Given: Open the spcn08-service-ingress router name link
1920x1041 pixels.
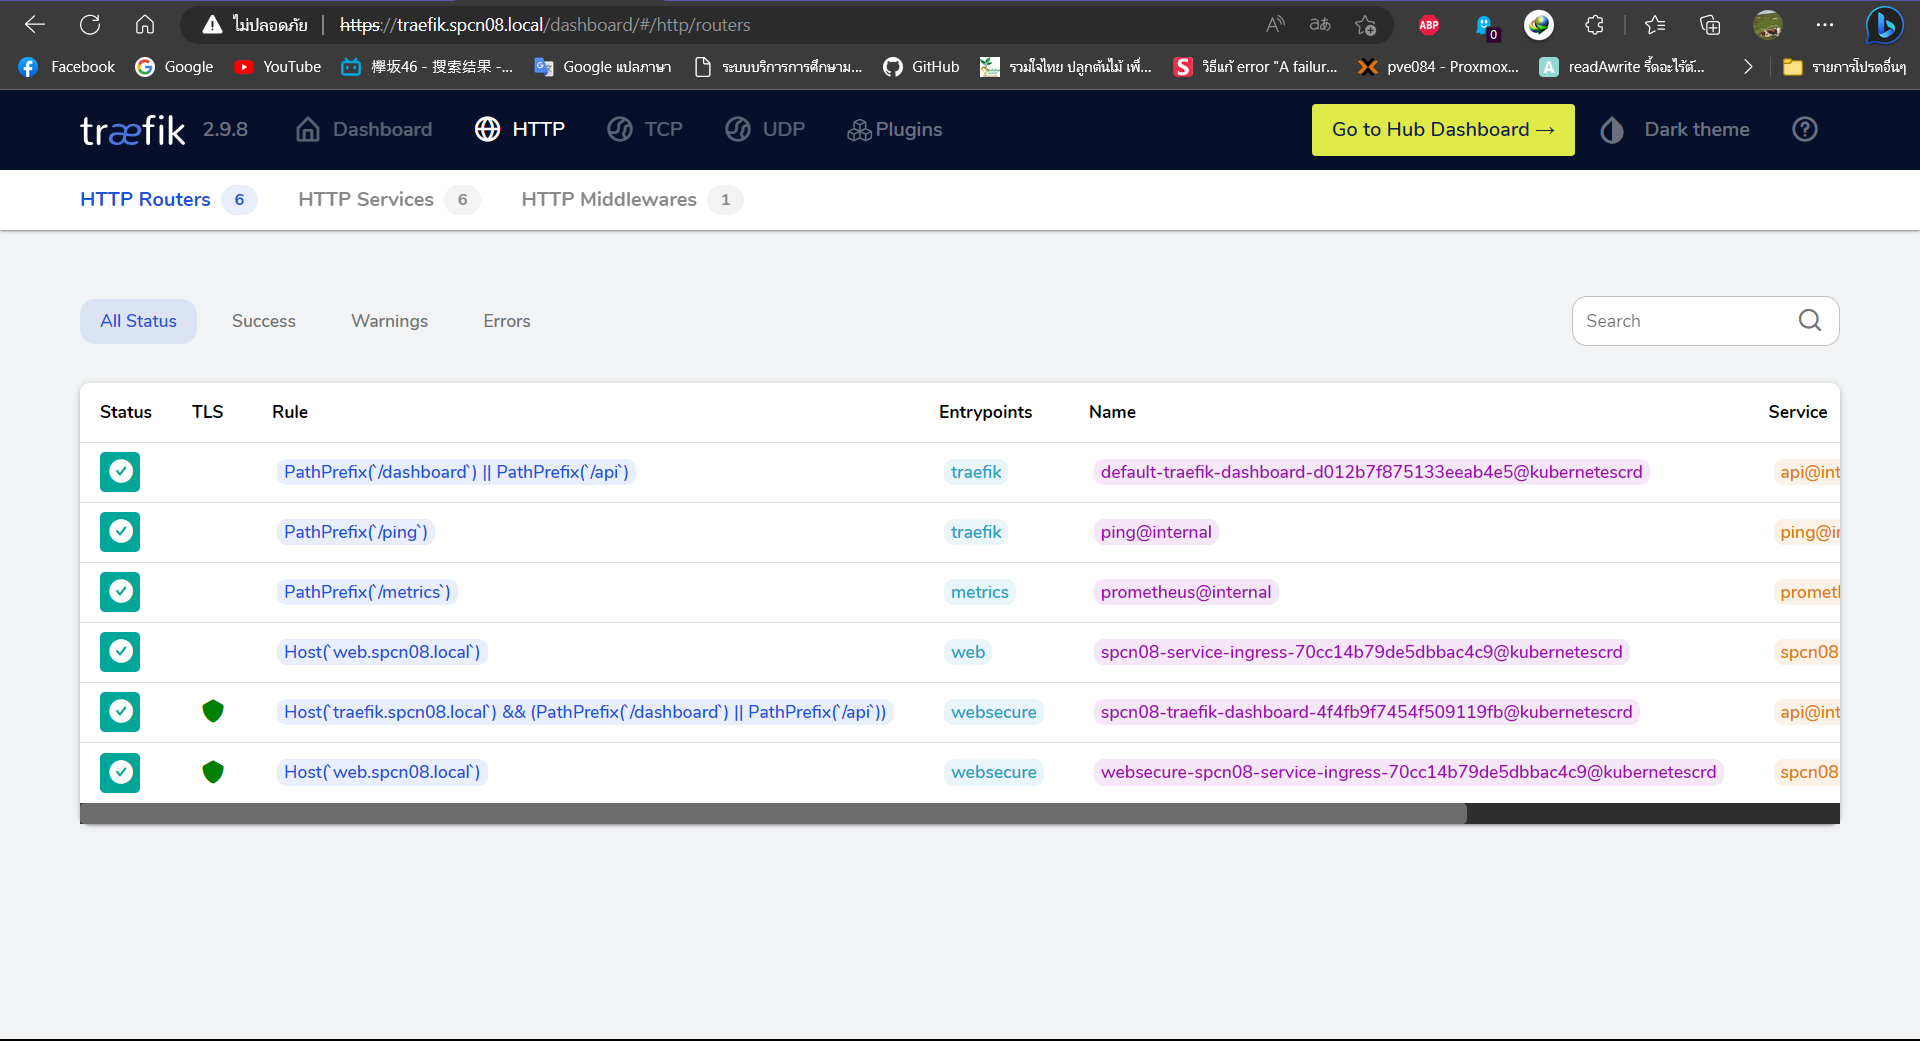Looking at the screenshot, I should point(1360,652).
